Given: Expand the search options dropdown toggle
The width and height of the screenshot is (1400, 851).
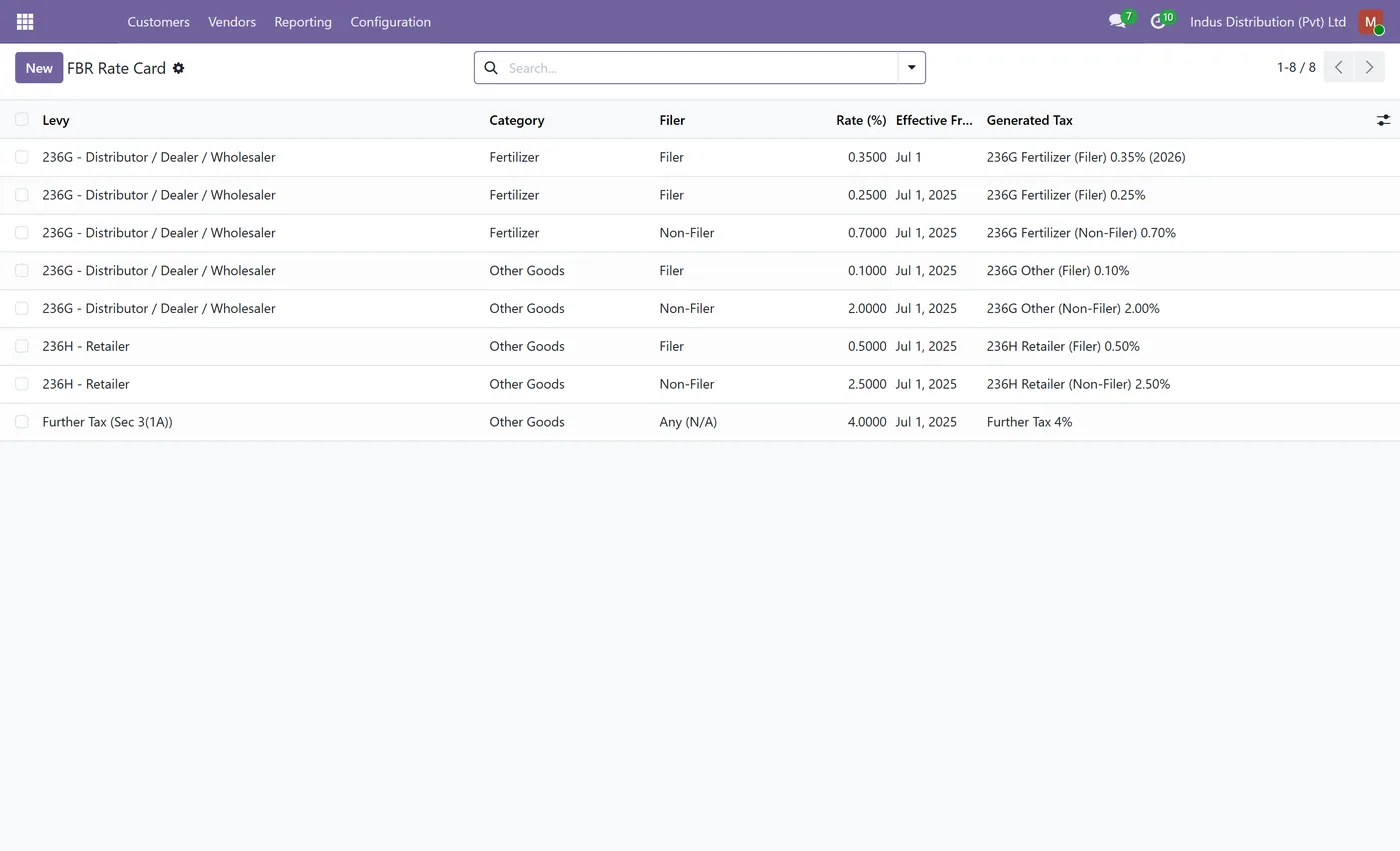Looking at the screenshot, I should (x=911, y=68).
